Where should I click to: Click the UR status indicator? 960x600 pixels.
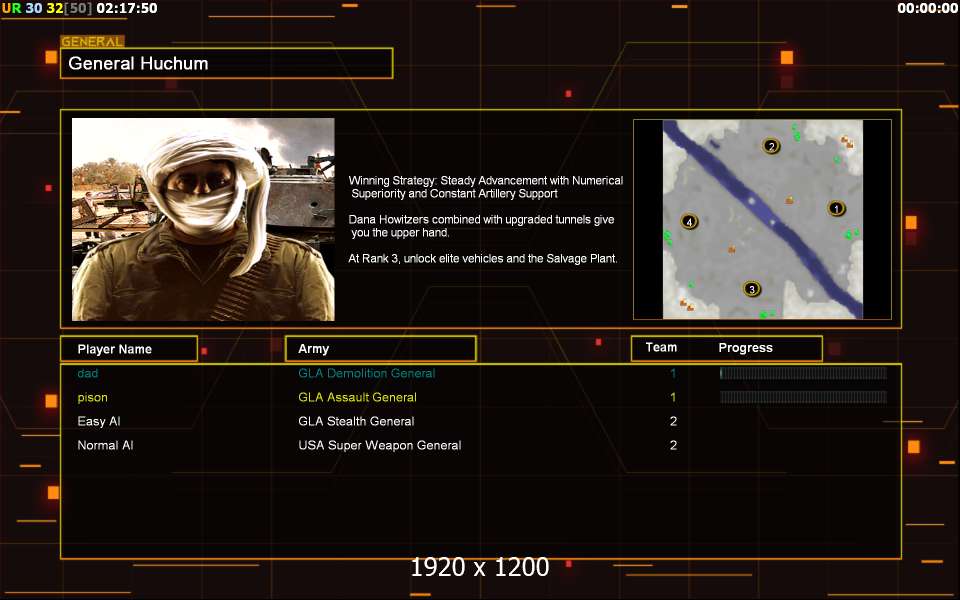(x=12, y=8)
